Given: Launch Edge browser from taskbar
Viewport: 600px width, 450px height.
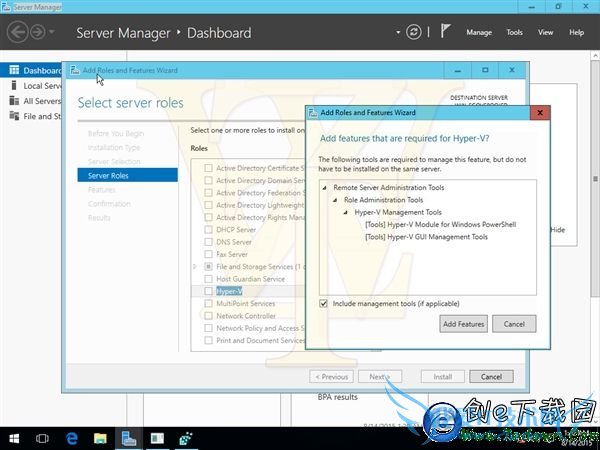Looking at the screenshot, I should pyautogui.click(x=72, y=439).
